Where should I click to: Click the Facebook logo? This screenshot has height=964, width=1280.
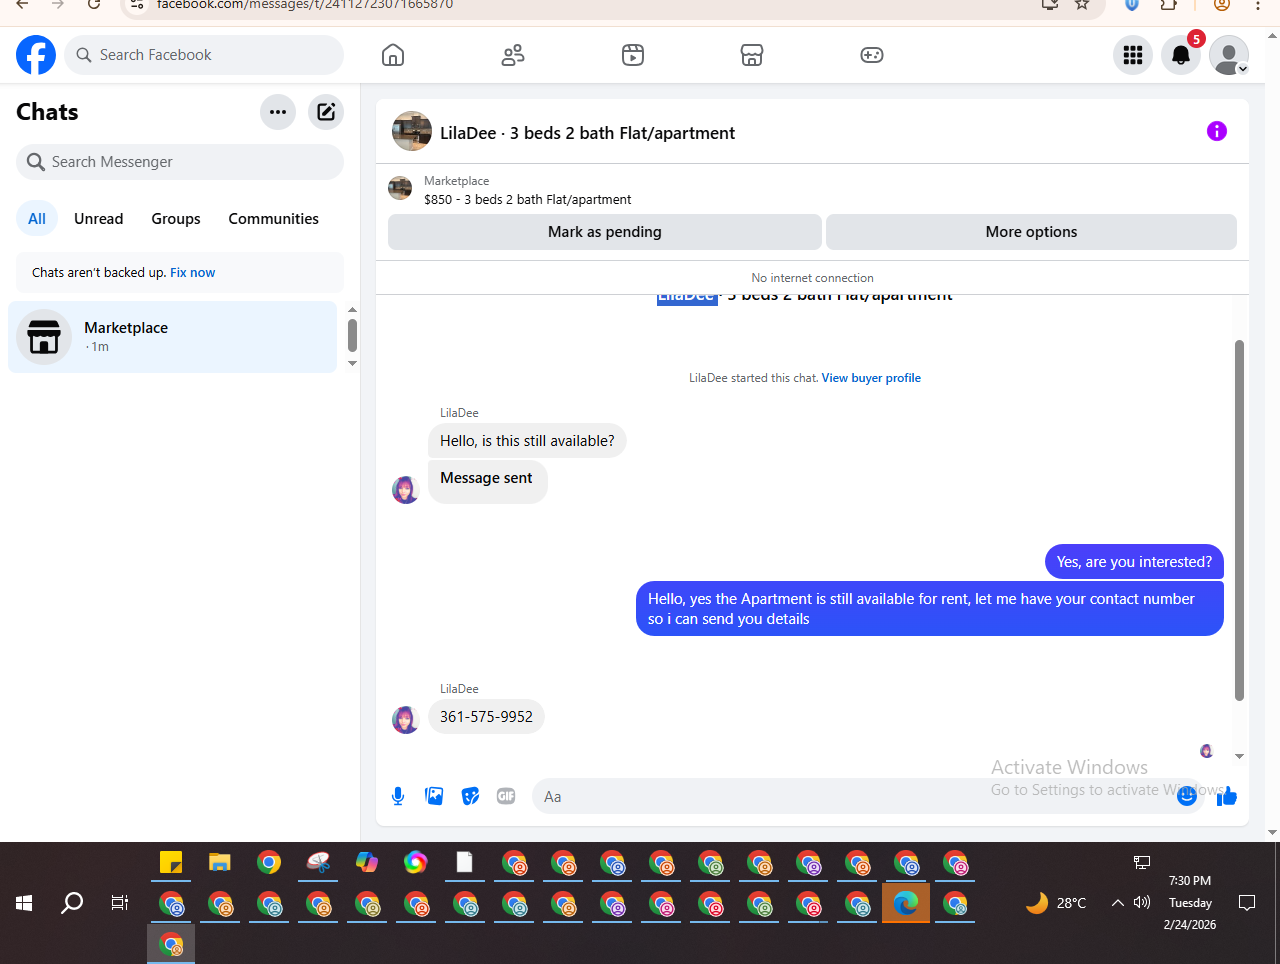tap(36, 55)
